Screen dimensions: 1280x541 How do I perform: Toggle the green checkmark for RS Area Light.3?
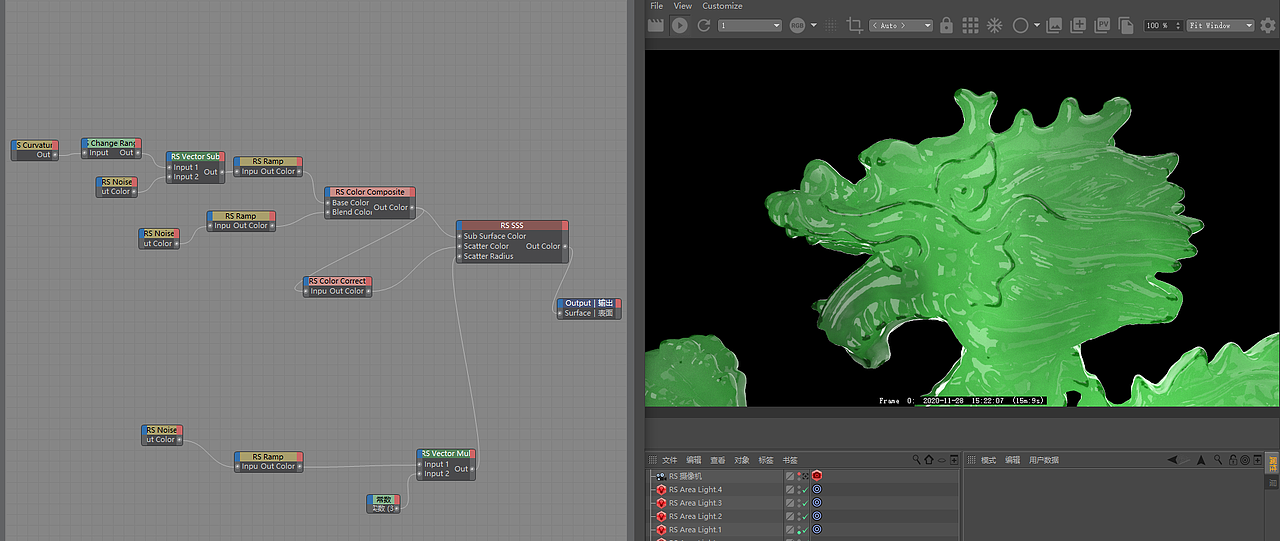[803, 503]
